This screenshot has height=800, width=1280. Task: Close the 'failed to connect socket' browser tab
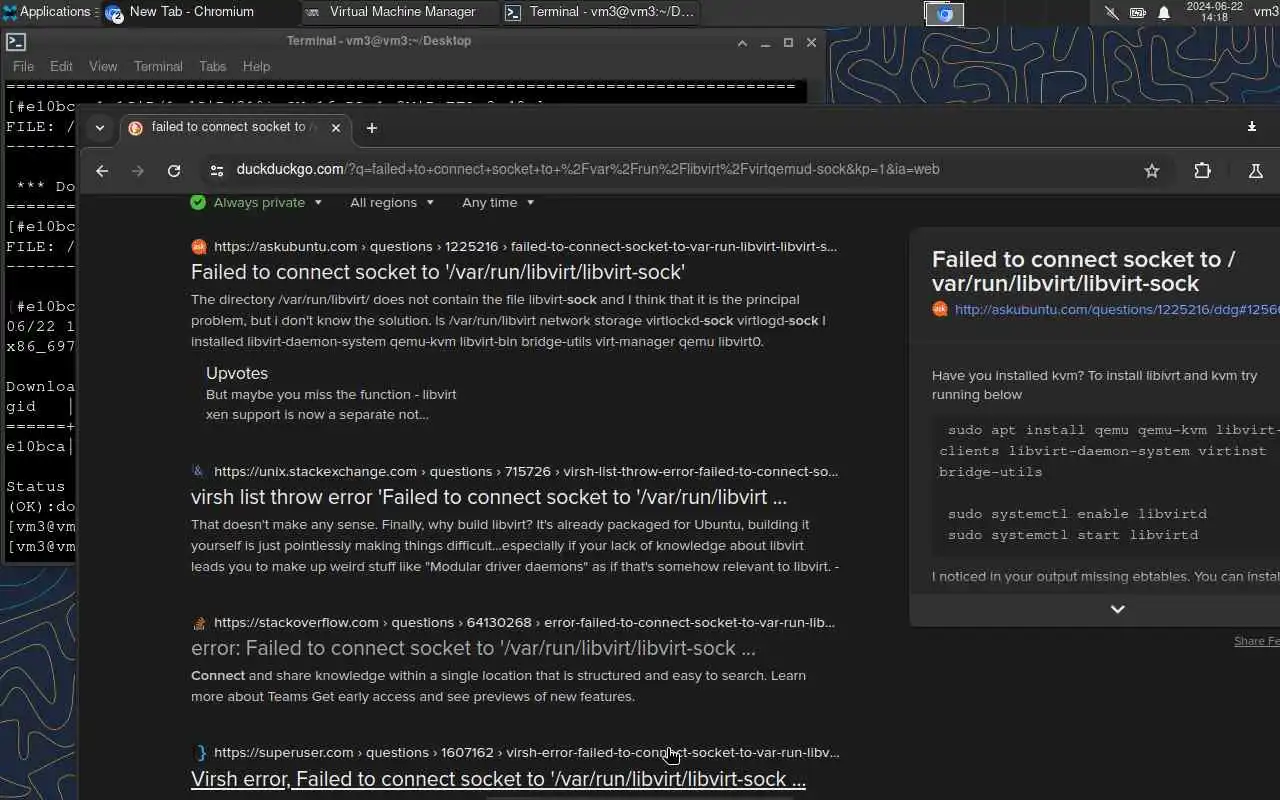(x=336, y=128)
